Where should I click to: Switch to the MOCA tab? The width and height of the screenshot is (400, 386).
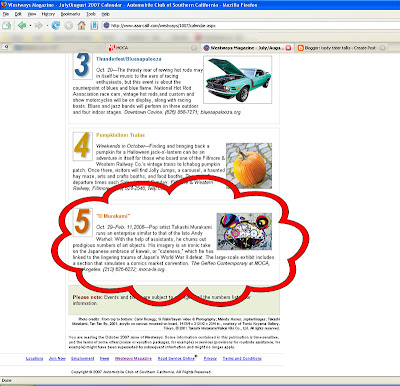coord(153,48)
